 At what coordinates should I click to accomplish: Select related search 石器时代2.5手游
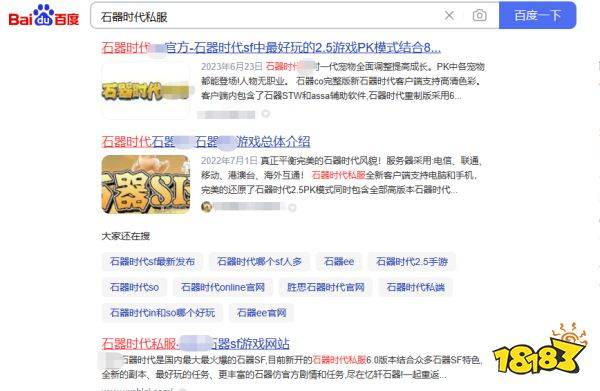412,262
